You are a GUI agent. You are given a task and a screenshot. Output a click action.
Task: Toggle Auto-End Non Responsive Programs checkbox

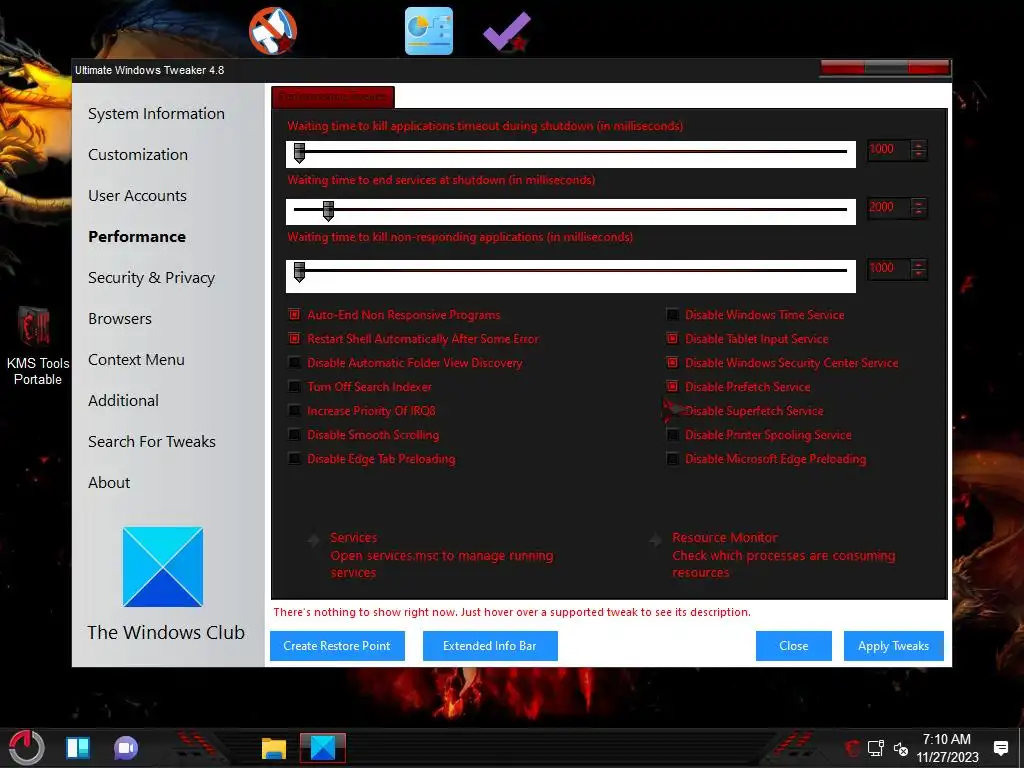295,315
